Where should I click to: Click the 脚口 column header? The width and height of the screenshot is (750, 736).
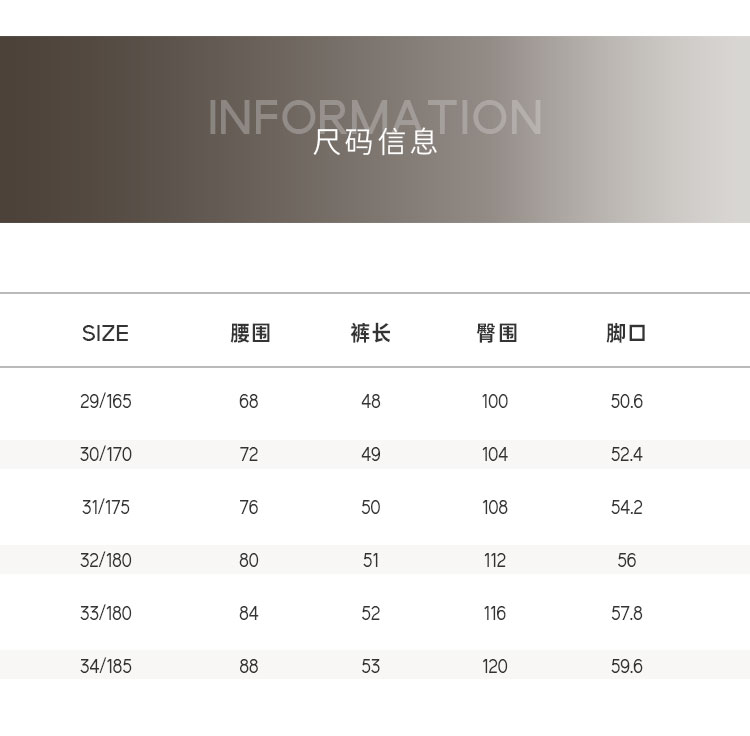(x=626, y=333)
